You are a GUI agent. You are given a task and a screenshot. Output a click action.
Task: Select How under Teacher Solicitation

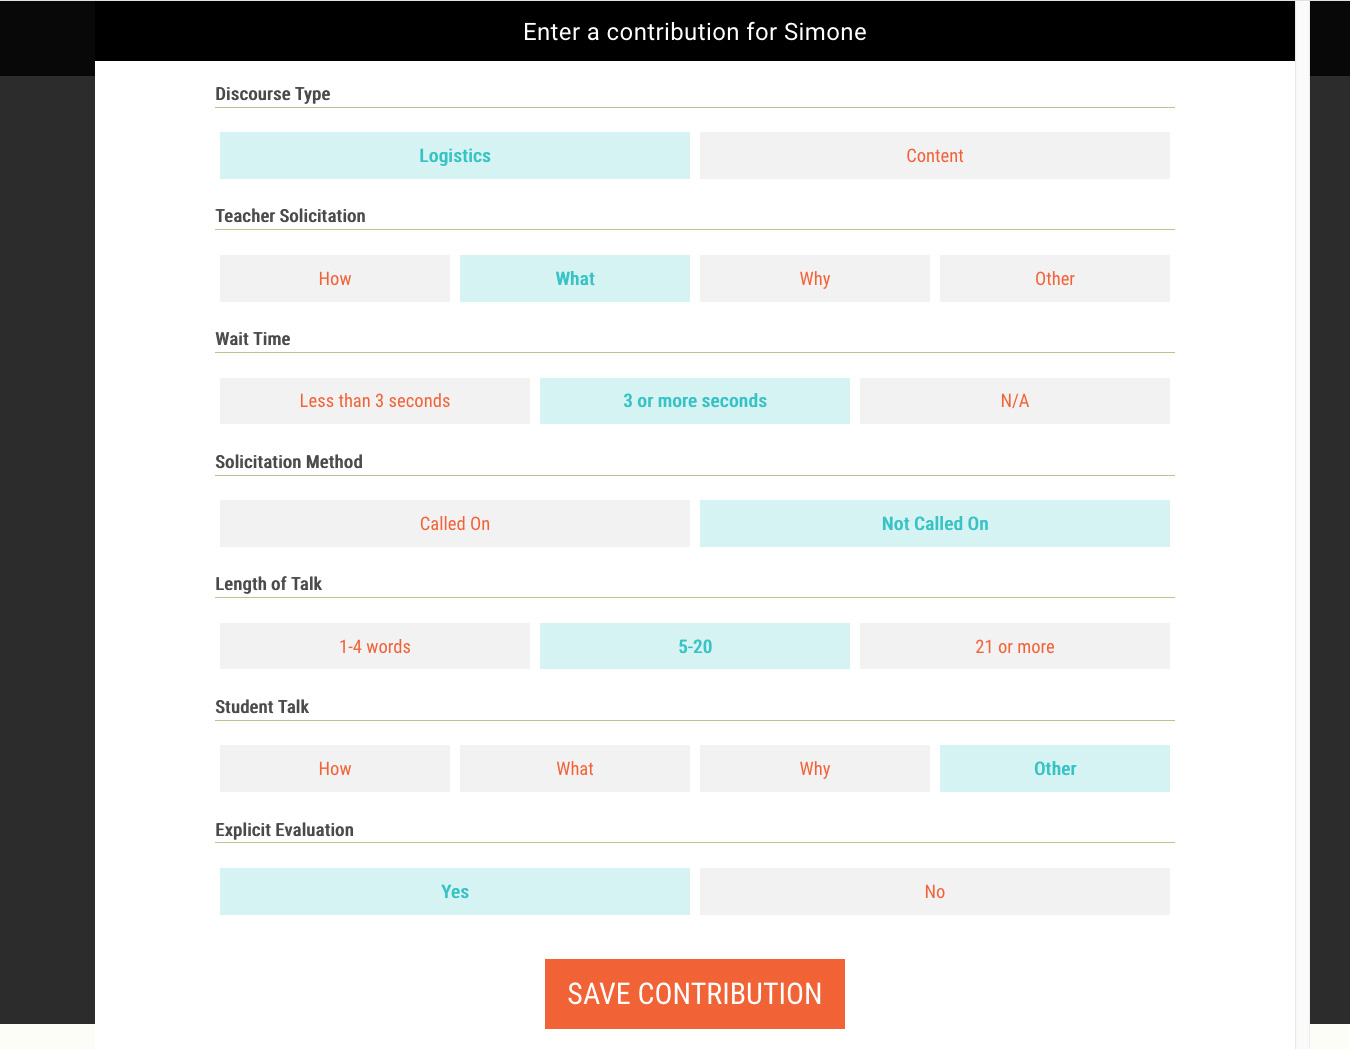(335, 279)
